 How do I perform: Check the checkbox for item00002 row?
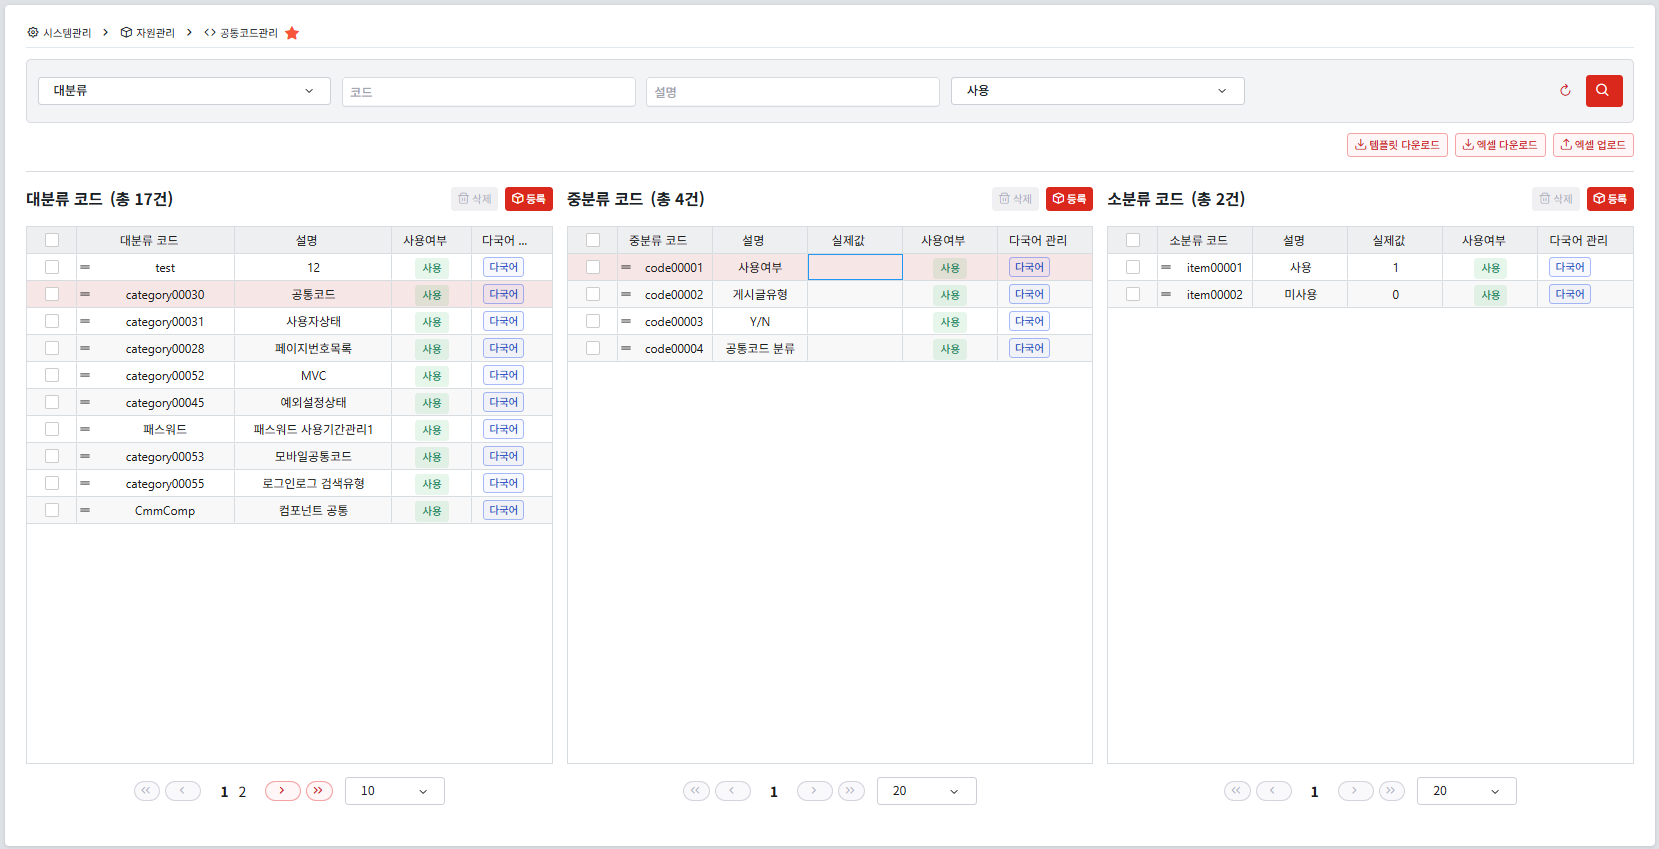[1133, 294]
